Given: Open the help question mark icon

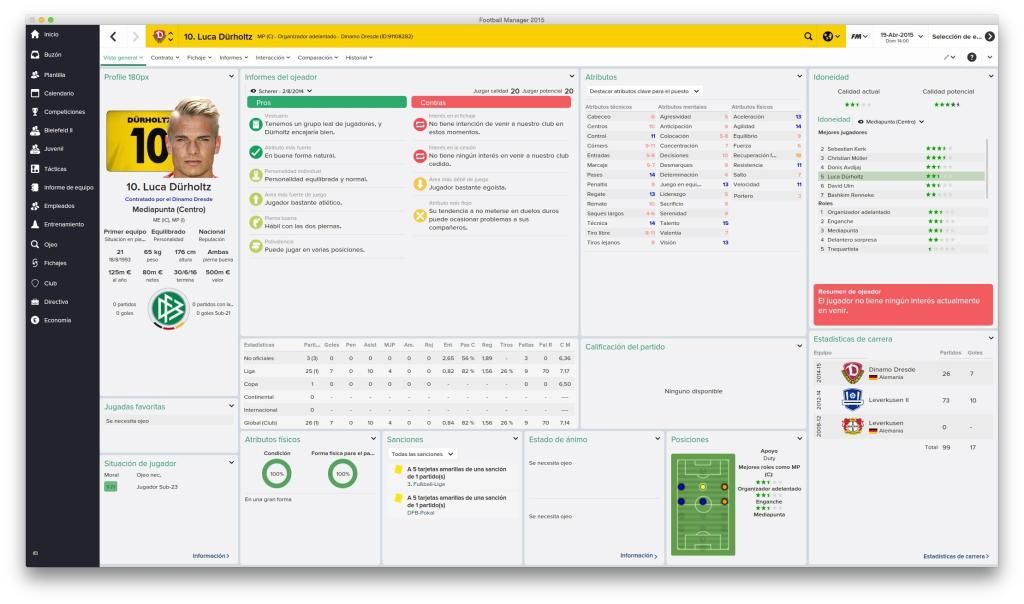Looking at the screenshot, I should click(972, 57).
